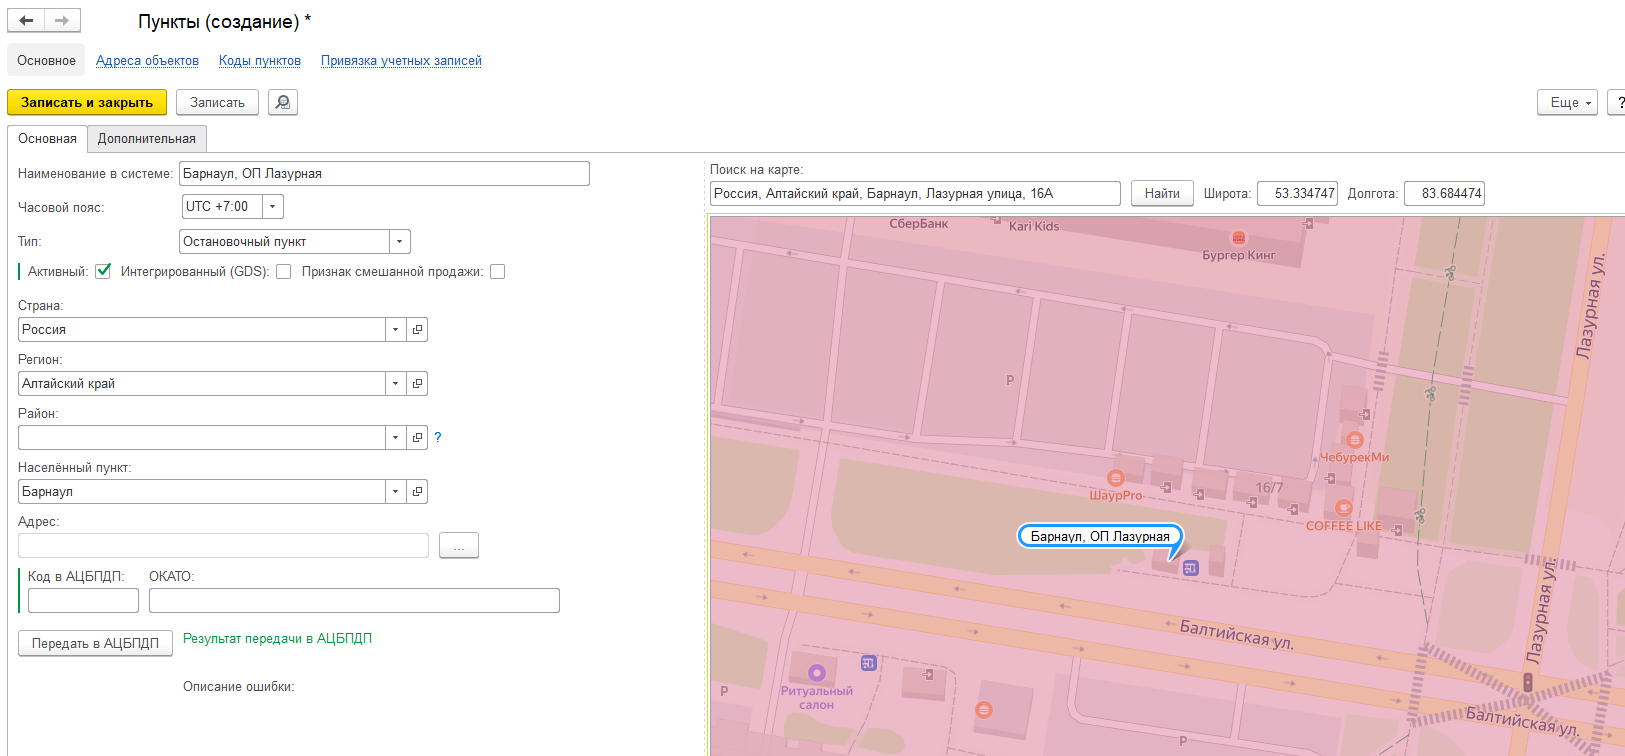Image resolution: width=1625 pixels, height=756 pixels.
Task: Uncheck the Активный checkbox
Action: (103, 271)
